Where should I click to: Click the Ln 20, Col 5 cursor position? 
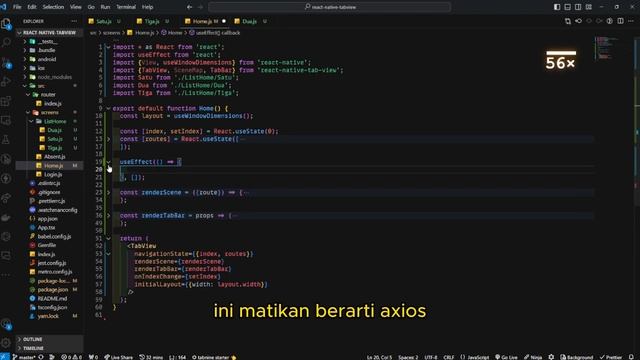click(379, 357)
